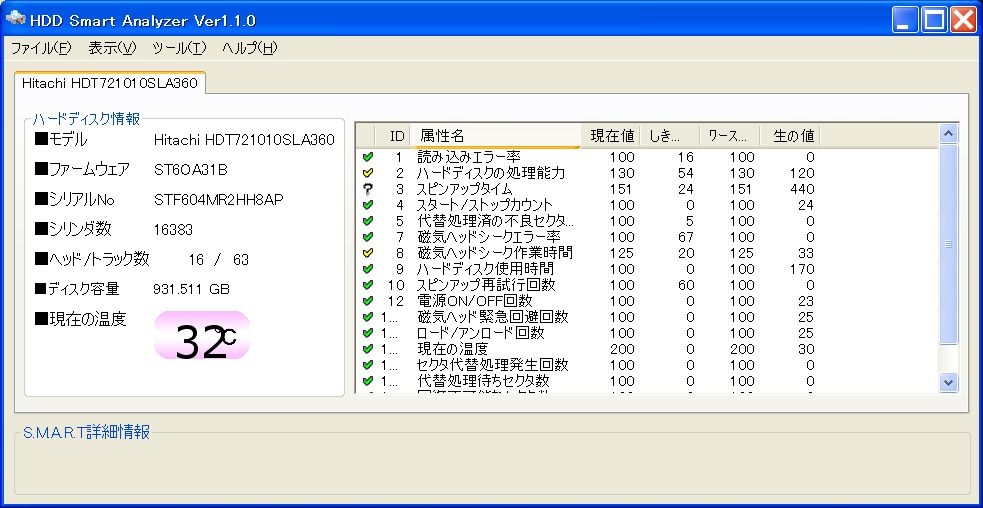The width and height of the screenshot is (983, 508).
Task: Click the firmware value ST6OA31B
Action: [x=191, y=169]
